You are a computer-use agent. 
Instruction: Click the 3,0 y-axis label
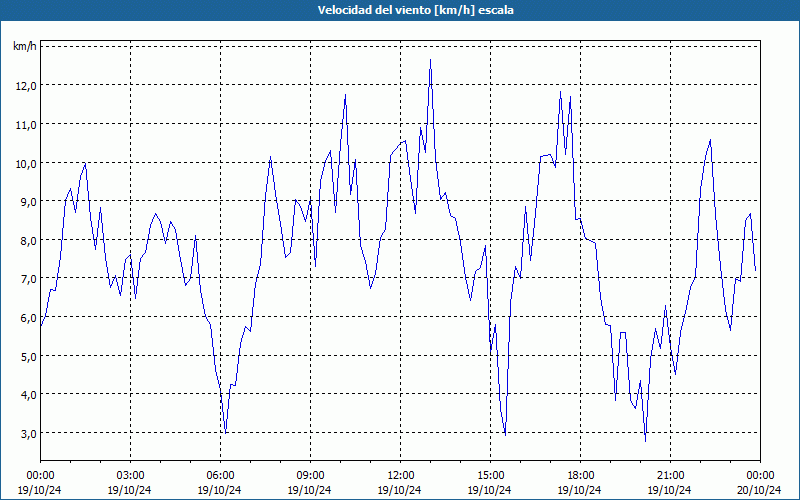click(29, 433)
